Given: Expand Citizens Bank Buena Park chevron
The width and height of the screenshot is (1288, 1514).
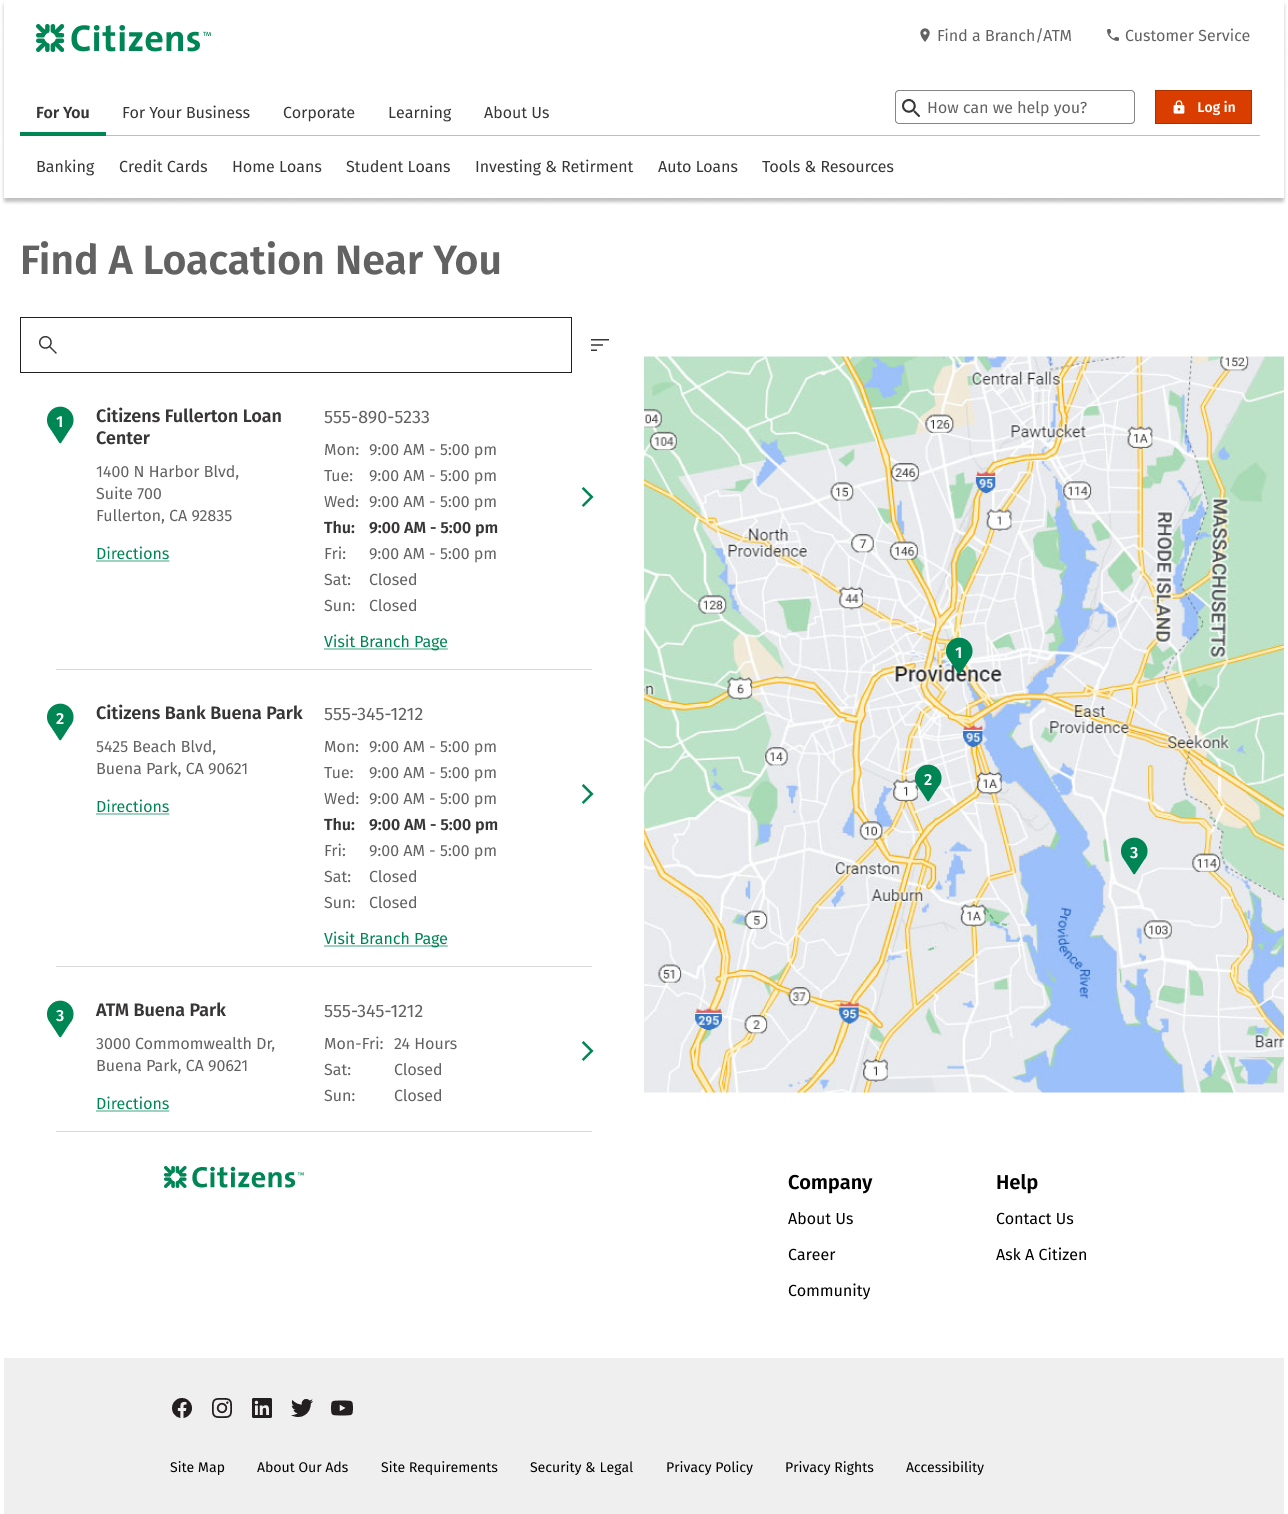Looking at the screenshot, I should coord(587,794).
